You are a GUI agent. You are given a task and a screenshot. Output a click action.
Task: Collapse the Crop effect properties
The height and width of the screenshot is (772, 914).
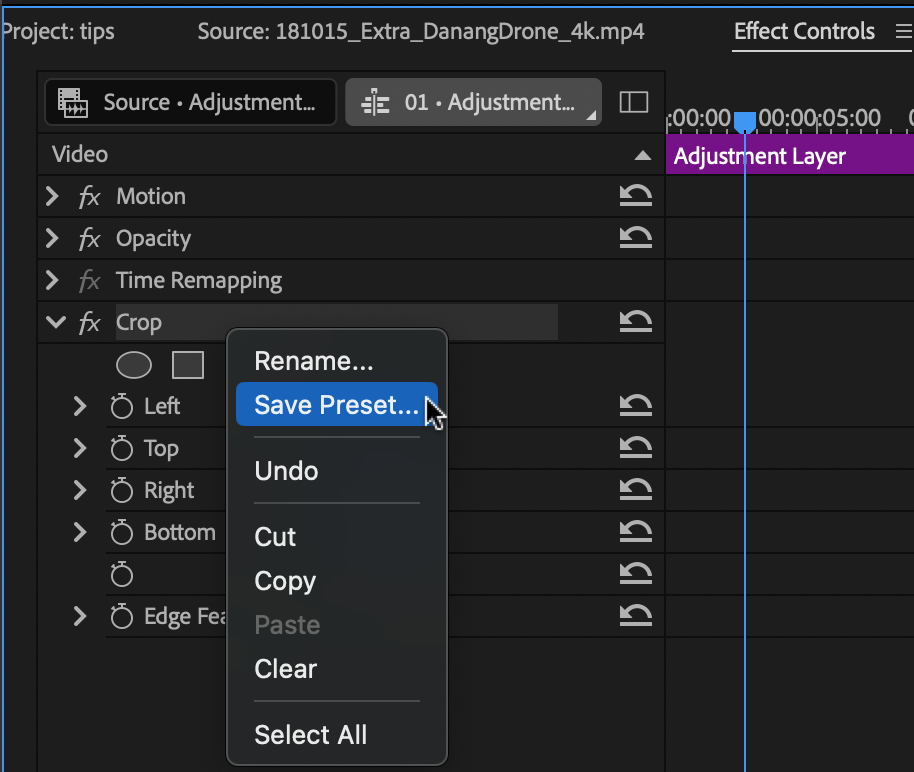[55, 322]
